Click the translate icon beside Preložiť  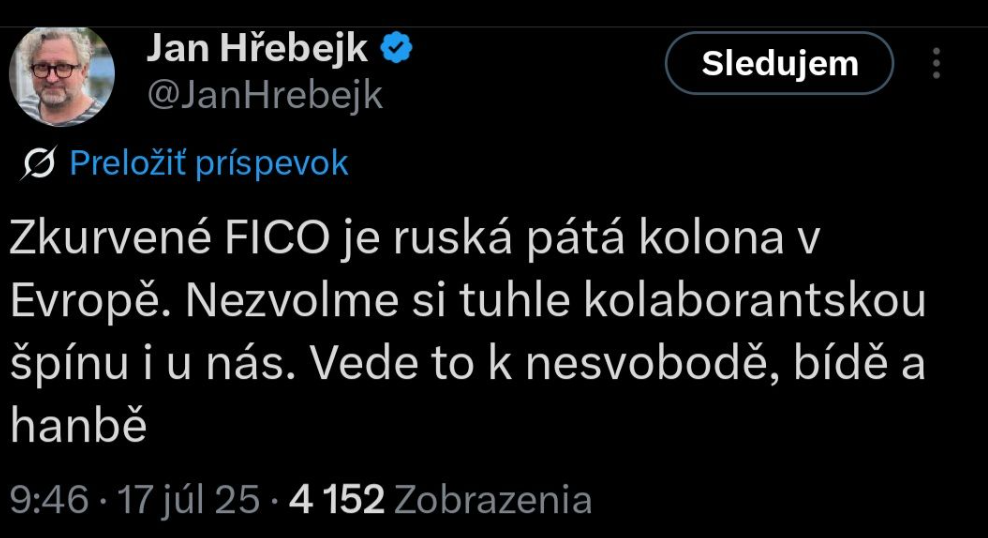point(44,163)
